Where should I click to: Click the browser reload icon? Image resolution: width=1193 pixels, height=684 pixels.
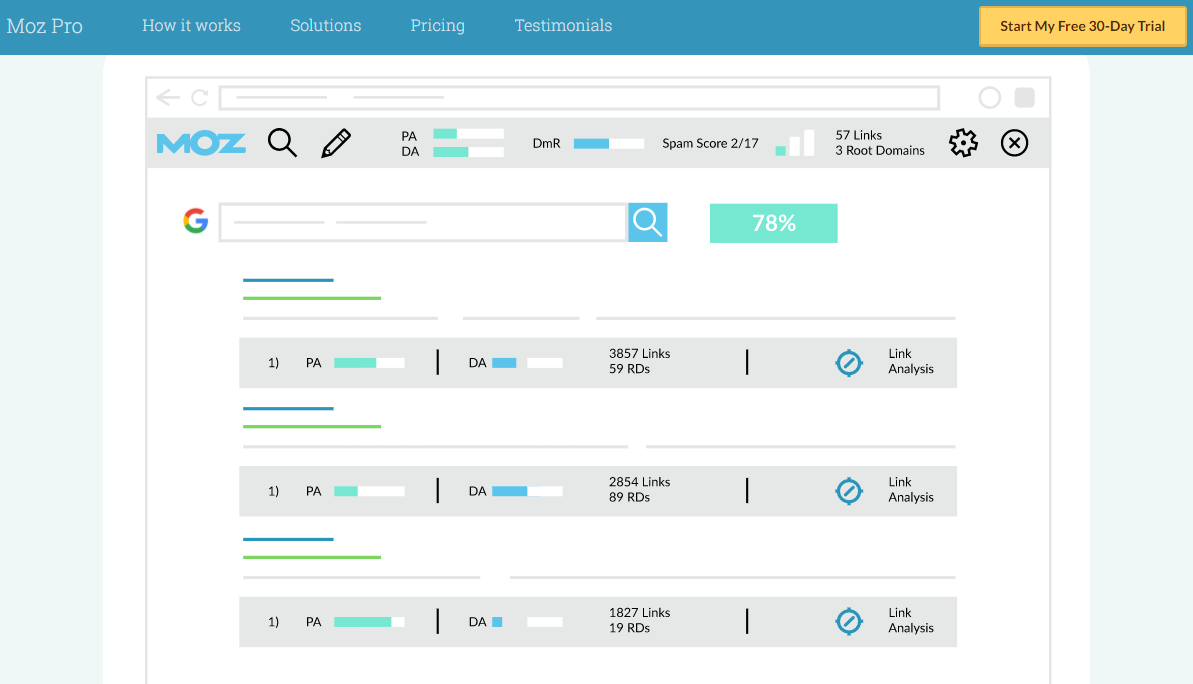[x=199, y=97]
